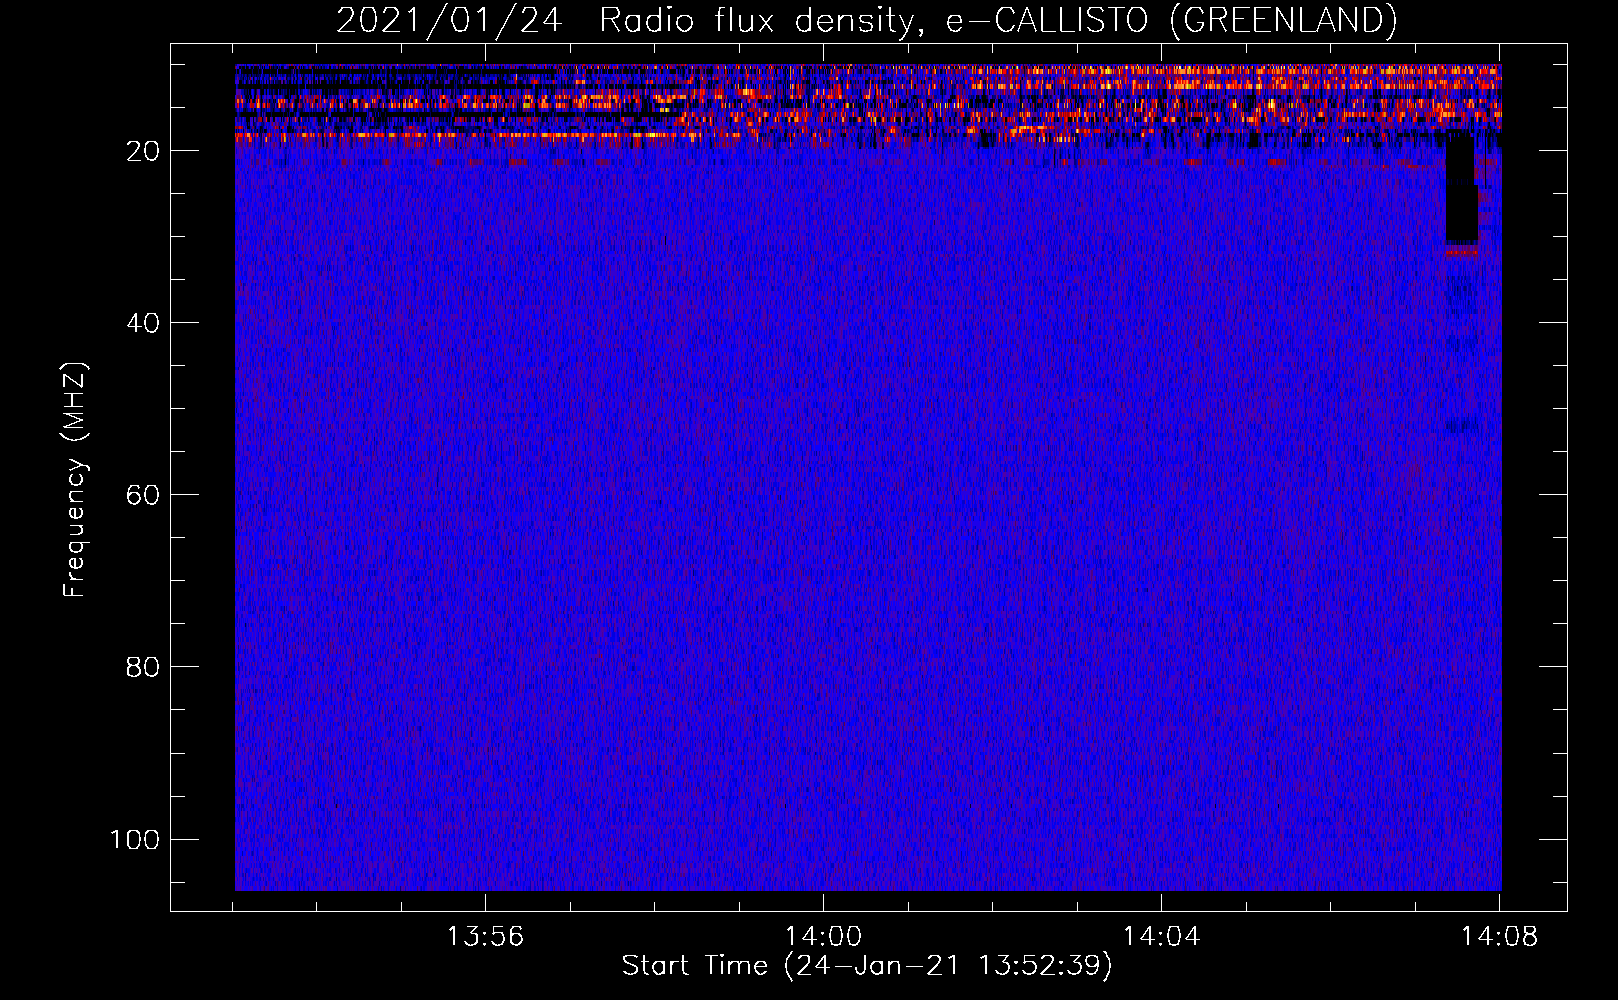1618x1000 pixels.
Task: Select the 14:08 time tick label
Action: coord(1499,937)
